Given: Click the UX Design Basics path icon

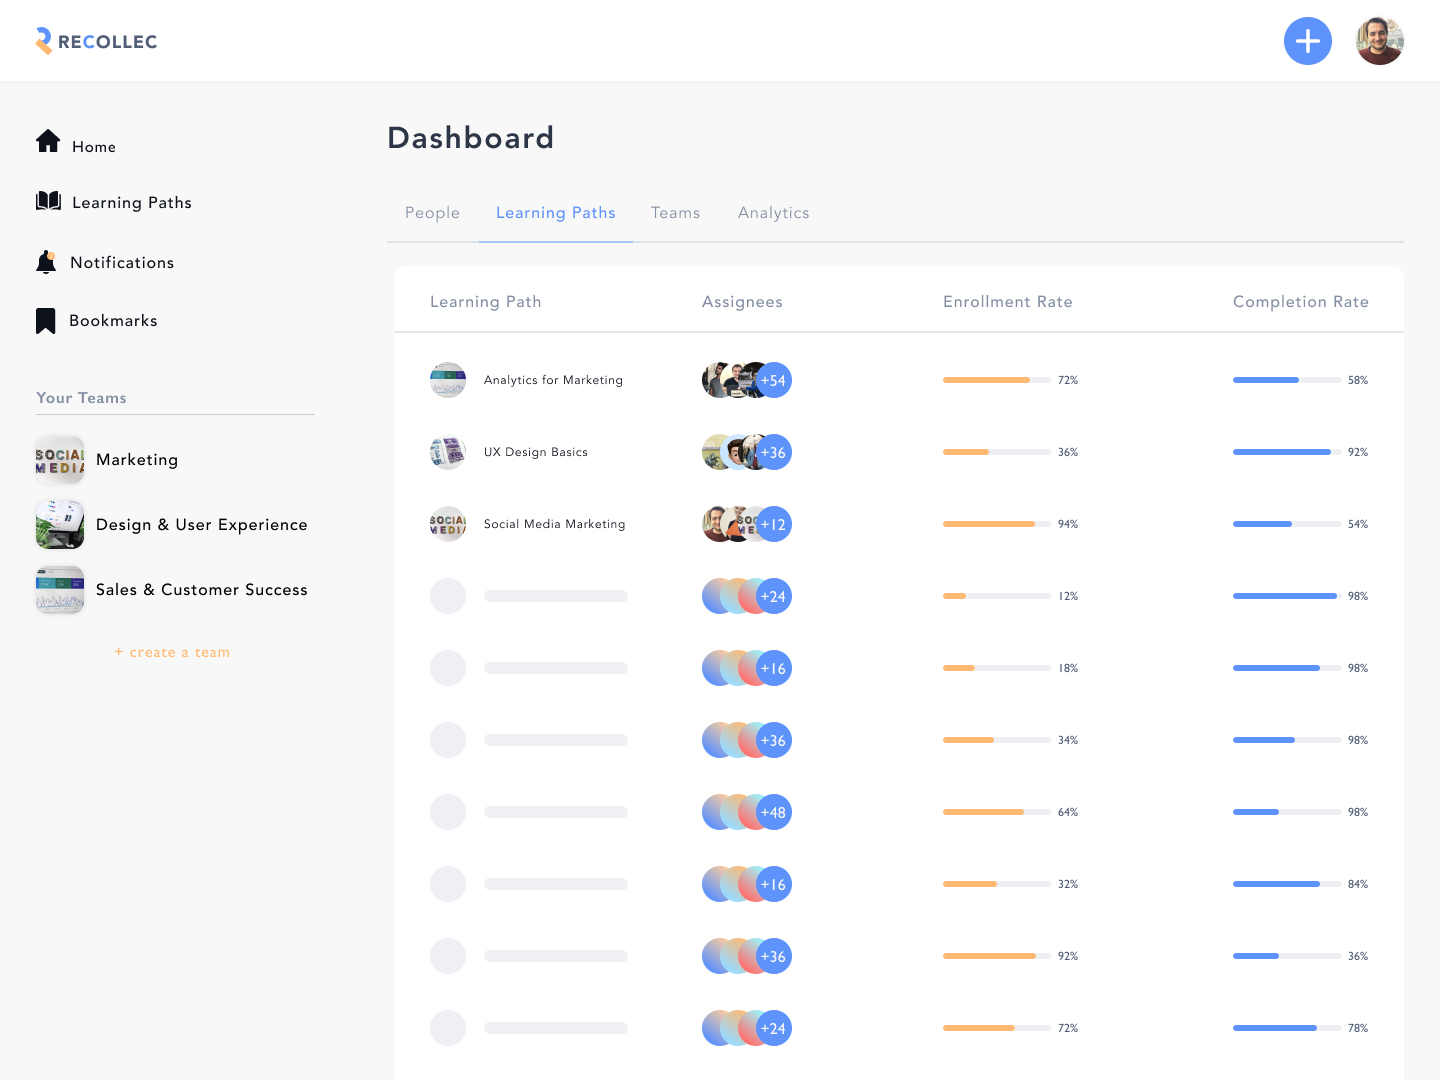Looking at the screenshot, I should pyautogui.click(x=448, y=452).
